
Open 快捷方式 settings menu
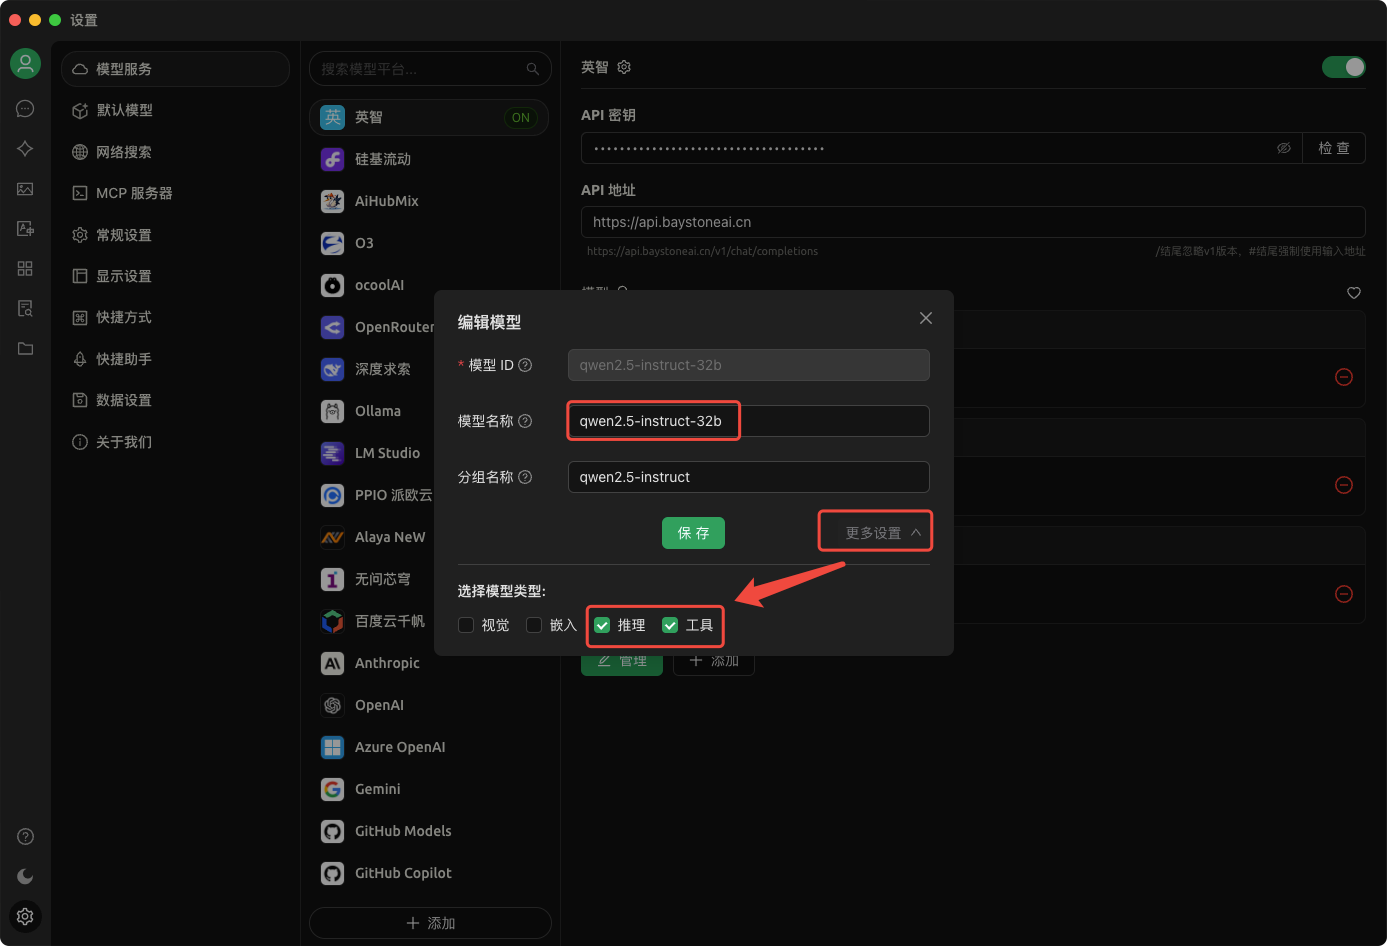pyautogui.click(x=175, y=317)
